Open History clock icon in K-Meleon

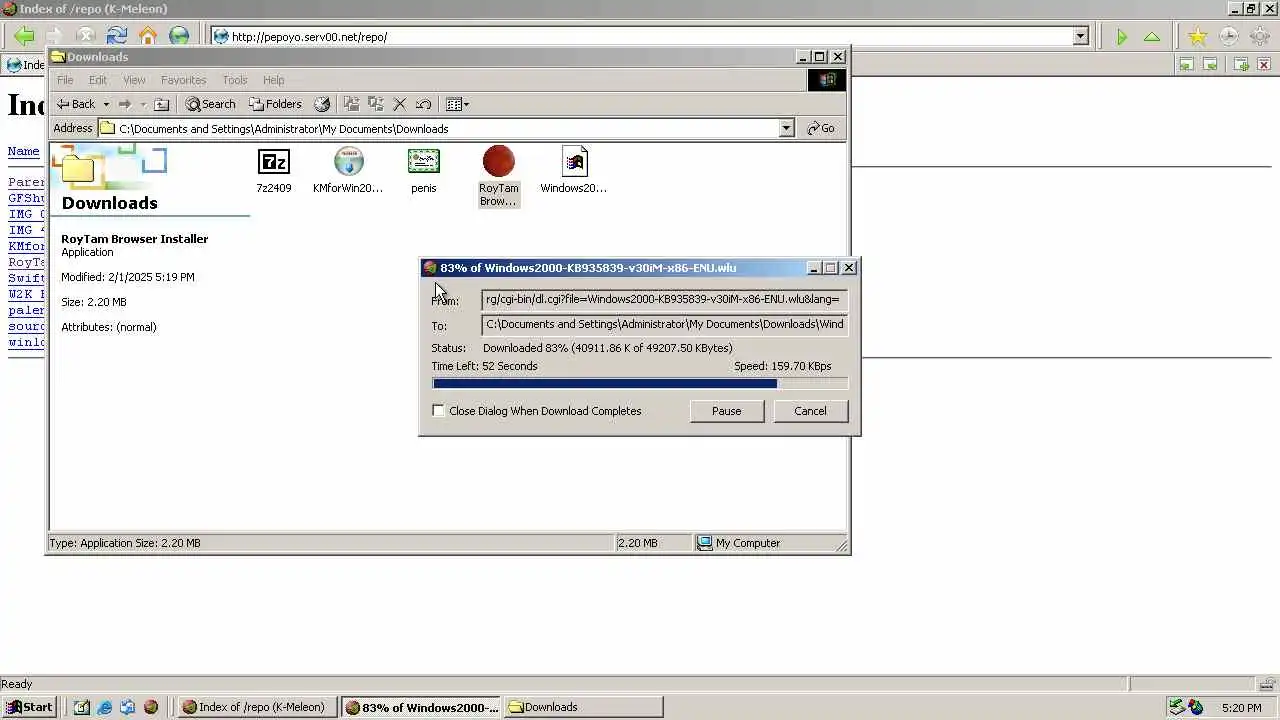click(x=1228, y=37)
